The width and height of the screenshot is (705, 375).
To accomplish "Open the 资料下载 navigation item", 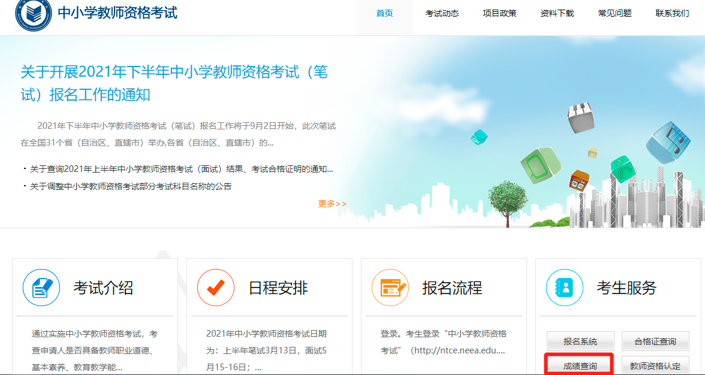I will [x=557, y=13].
